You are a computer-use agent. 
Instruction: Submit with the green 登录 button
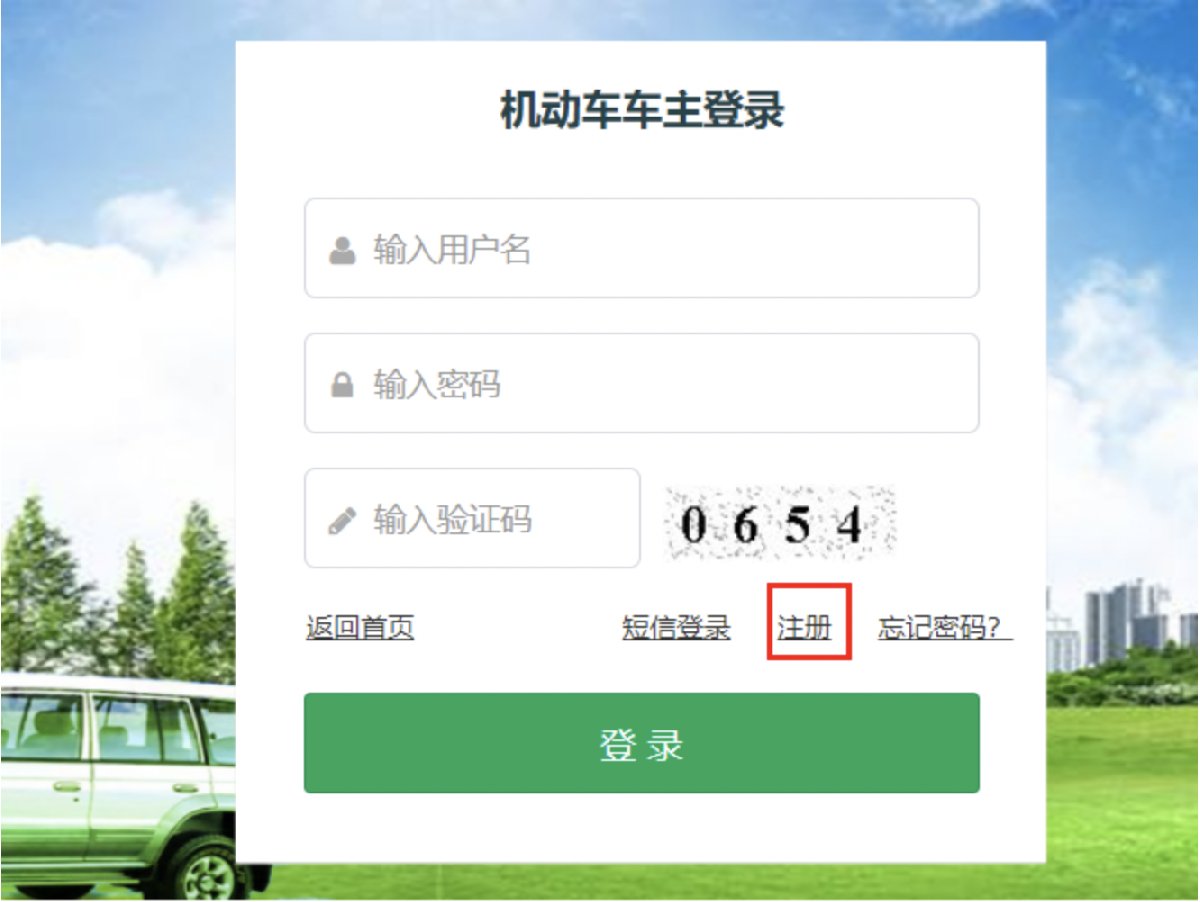click(x=641, y=743)
